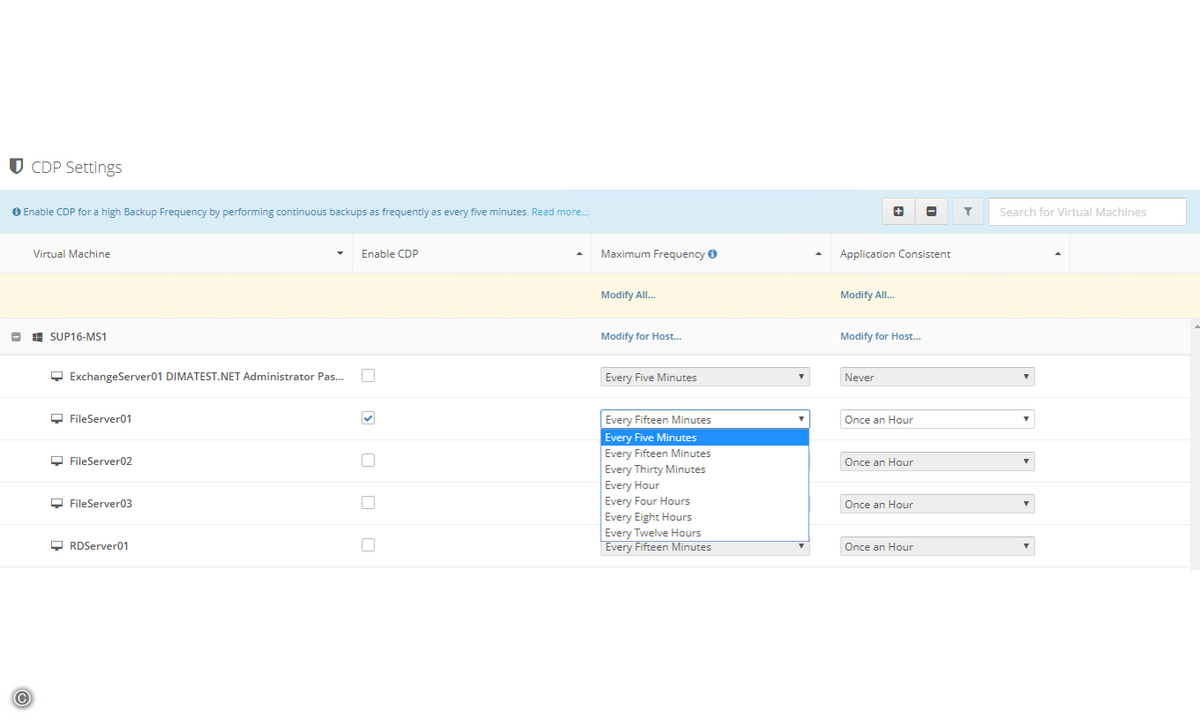
Task: Open Virtual Machine column menu arrow
Action: 340,254
